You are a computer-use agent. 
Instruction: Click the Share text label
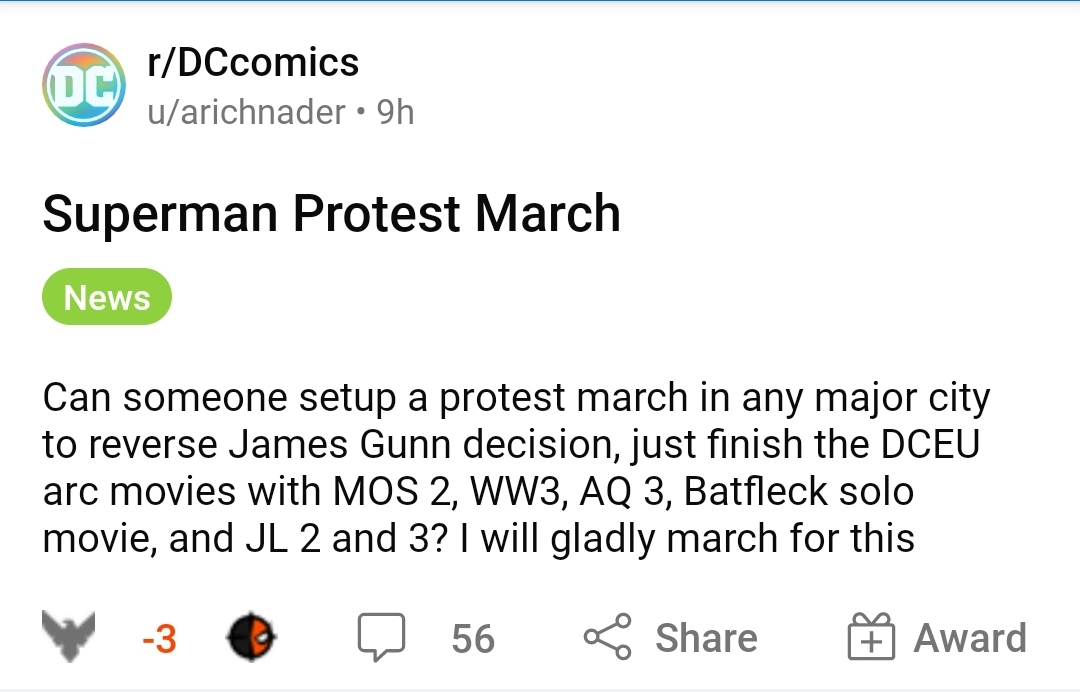pos(706,638)
